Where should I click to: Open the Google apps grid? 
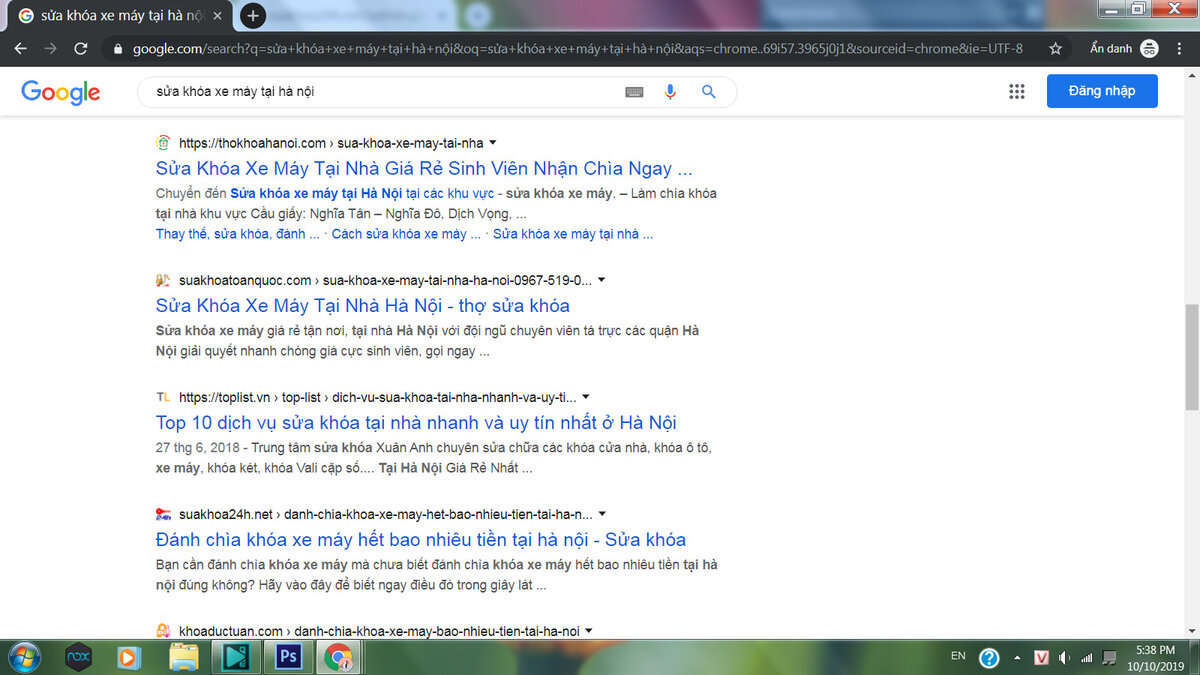tap(1017, 92)
